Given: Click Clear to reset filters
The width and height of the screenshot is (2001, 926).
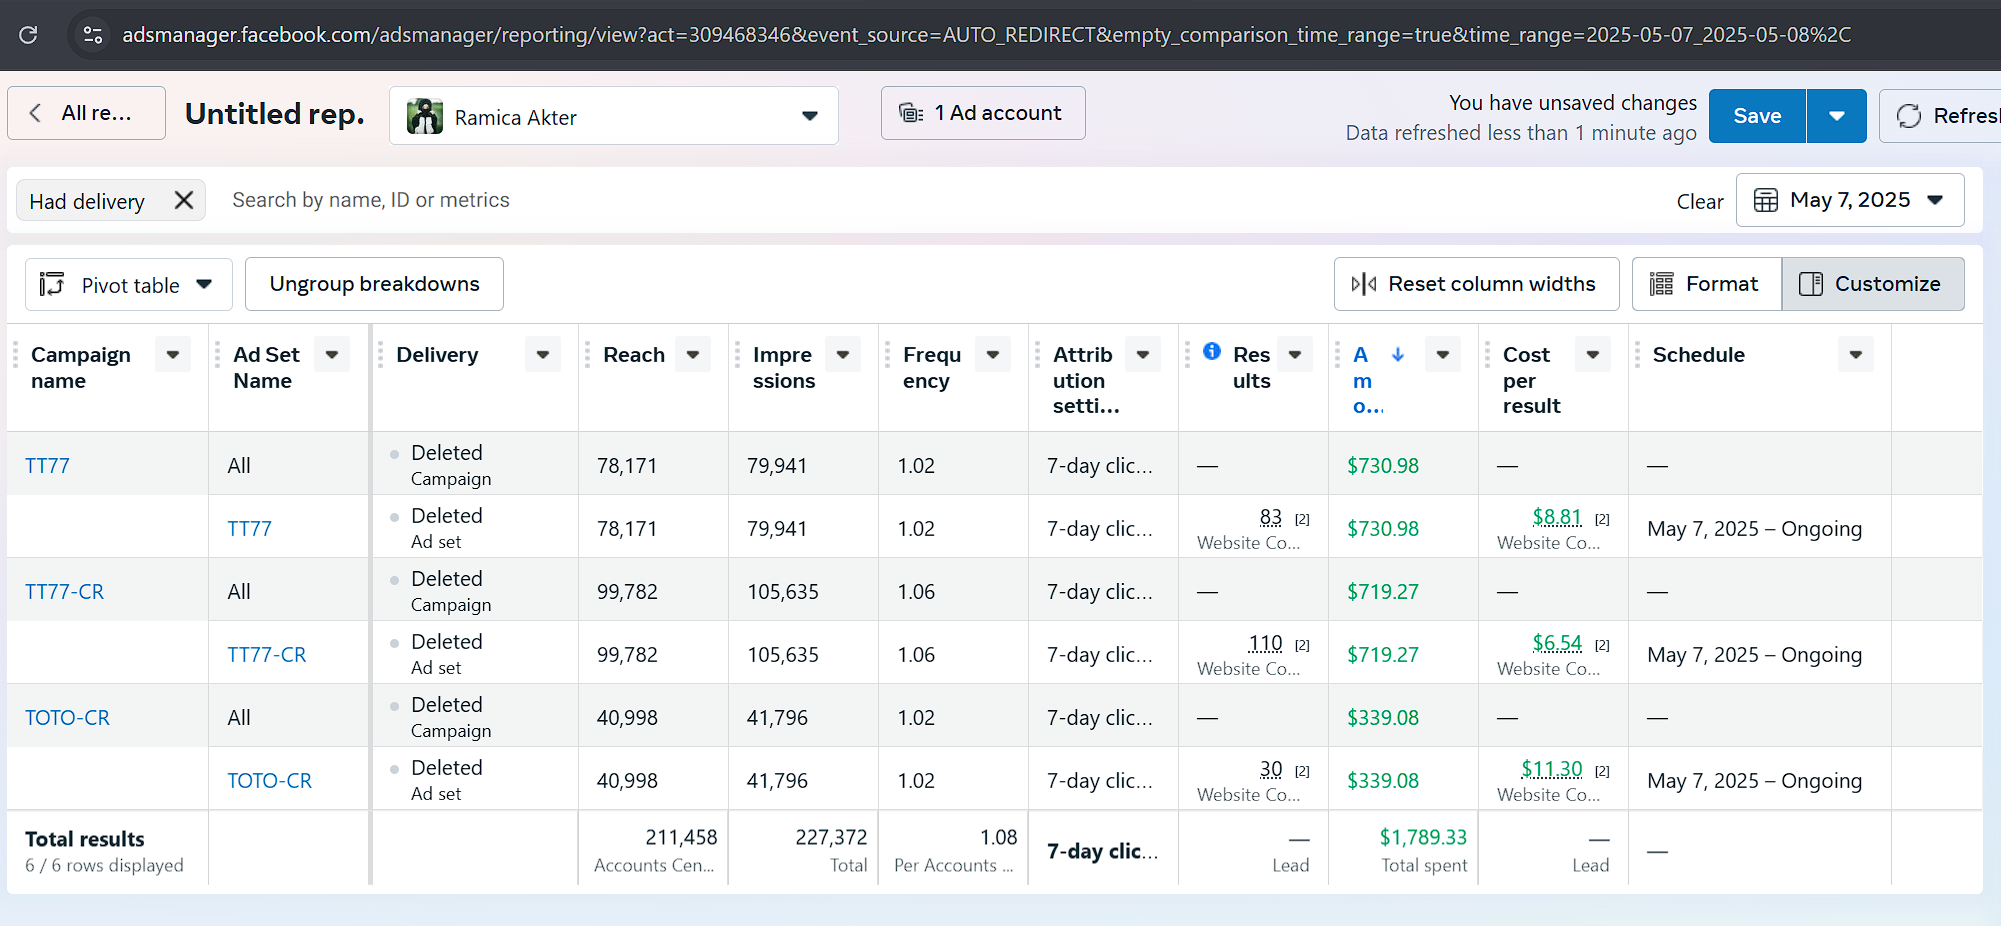Looking at the screenshot, I should [1699, 201].
